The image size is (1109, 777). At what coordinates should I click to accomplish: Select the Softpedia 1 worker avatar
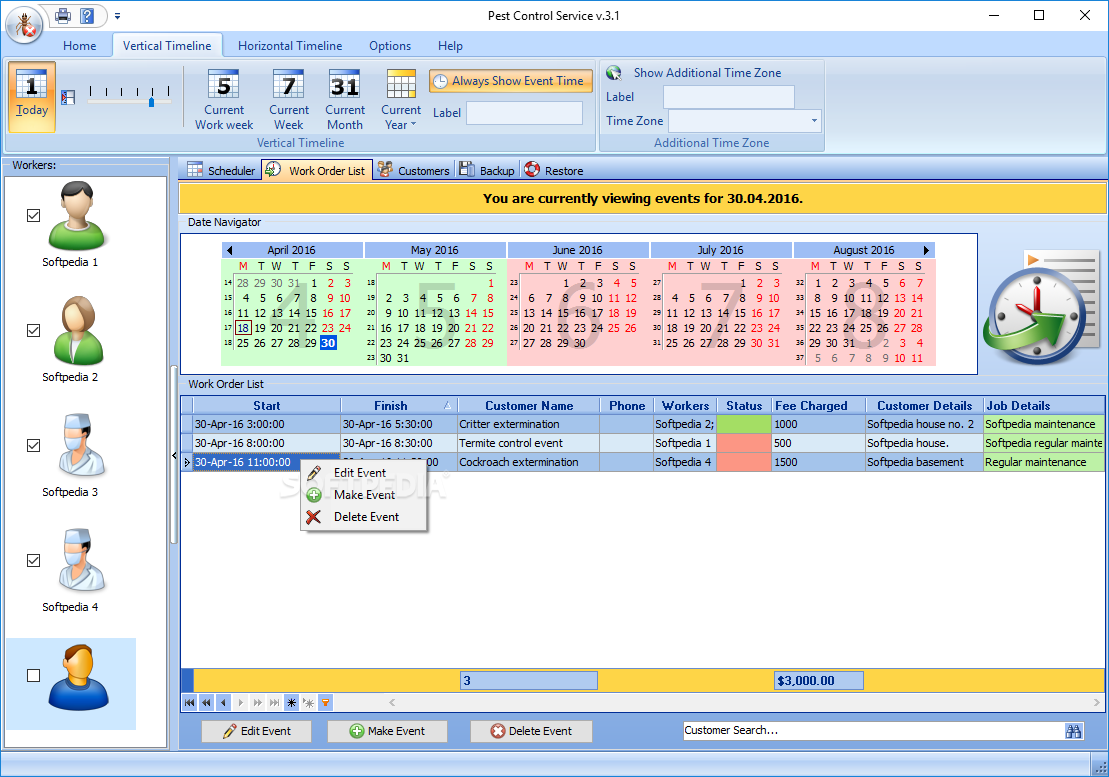pyautogui.click(x=76, y=216)
